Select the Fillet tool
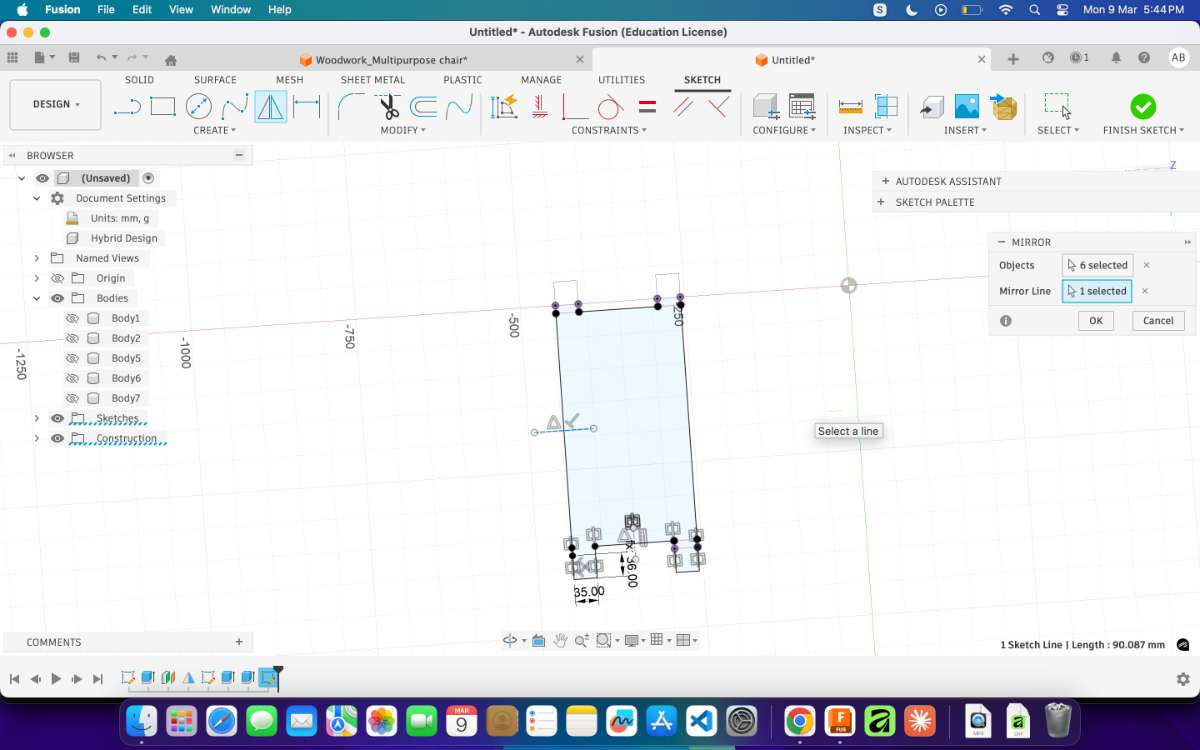1200x750 pixels. click(x=350, y=106)
